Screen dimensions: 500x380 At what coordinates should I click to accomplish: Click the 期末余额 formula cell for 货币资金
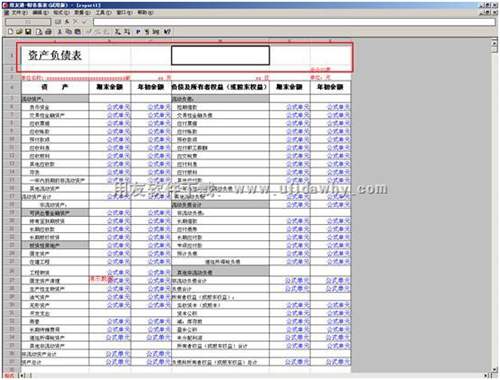tap(110, 107)
